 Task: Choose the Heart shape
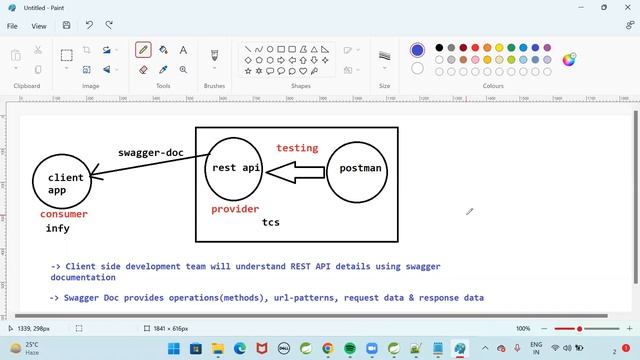[303, 71]
